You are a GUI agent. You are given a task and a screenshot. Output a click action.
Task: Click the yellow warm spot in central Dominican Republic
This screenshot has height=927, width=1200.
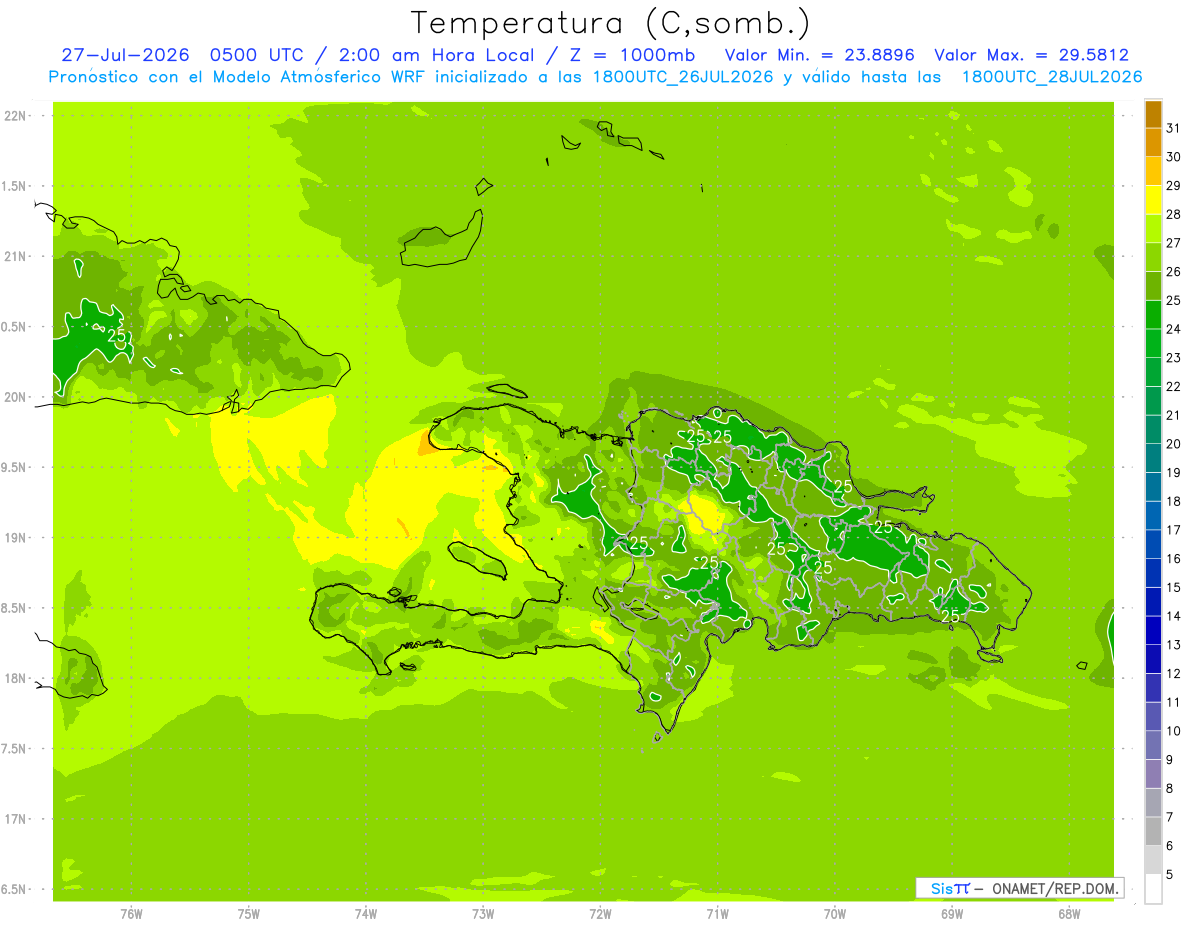[708, 513]
